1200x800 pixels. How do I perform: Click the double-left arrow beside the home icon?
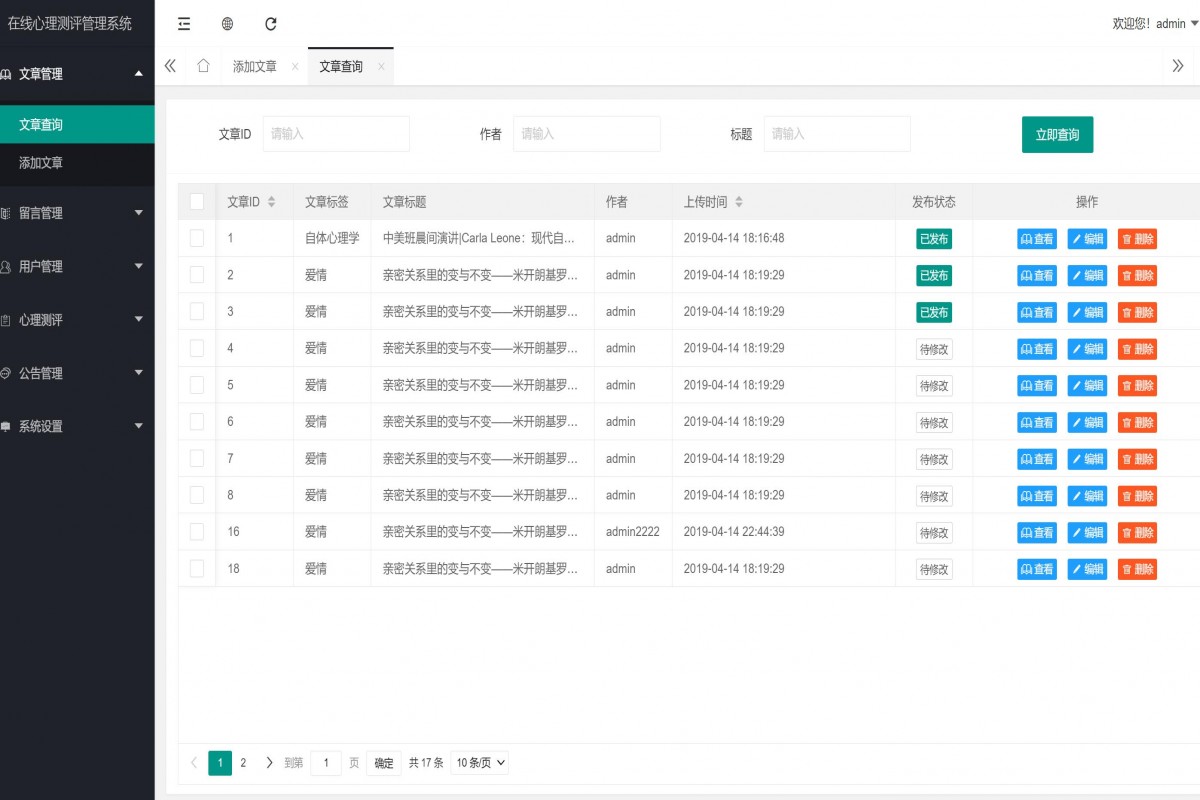(x=169, y=65)
